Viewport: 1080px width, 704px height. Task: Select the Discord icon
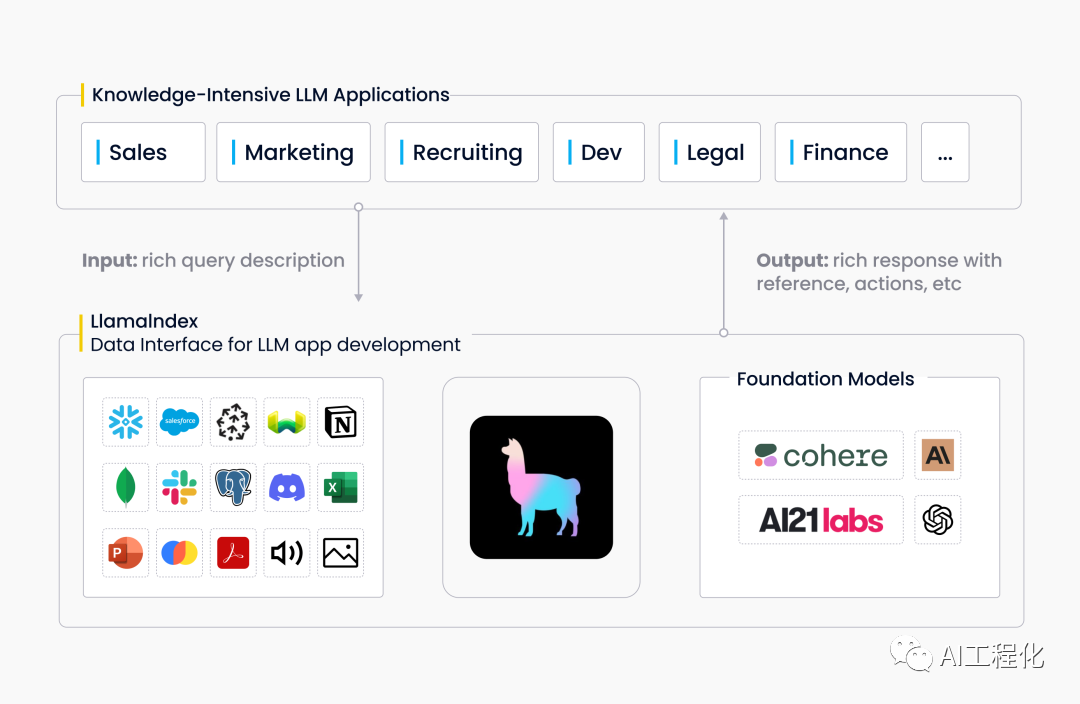[x=287, y=487]
